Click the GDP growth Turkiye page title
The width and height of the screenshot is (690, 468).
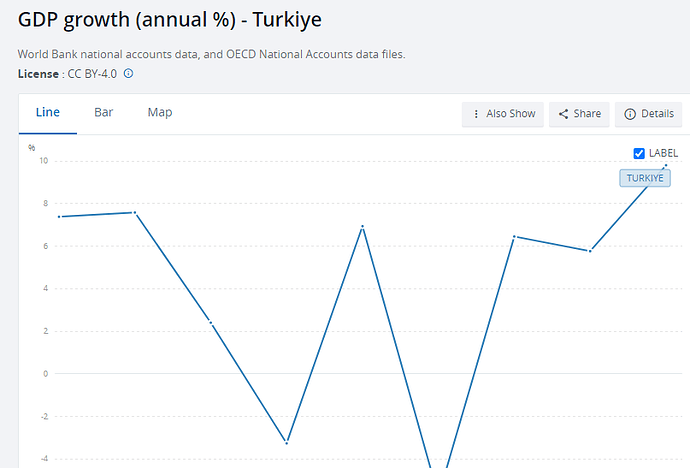[x=171, y=20]
